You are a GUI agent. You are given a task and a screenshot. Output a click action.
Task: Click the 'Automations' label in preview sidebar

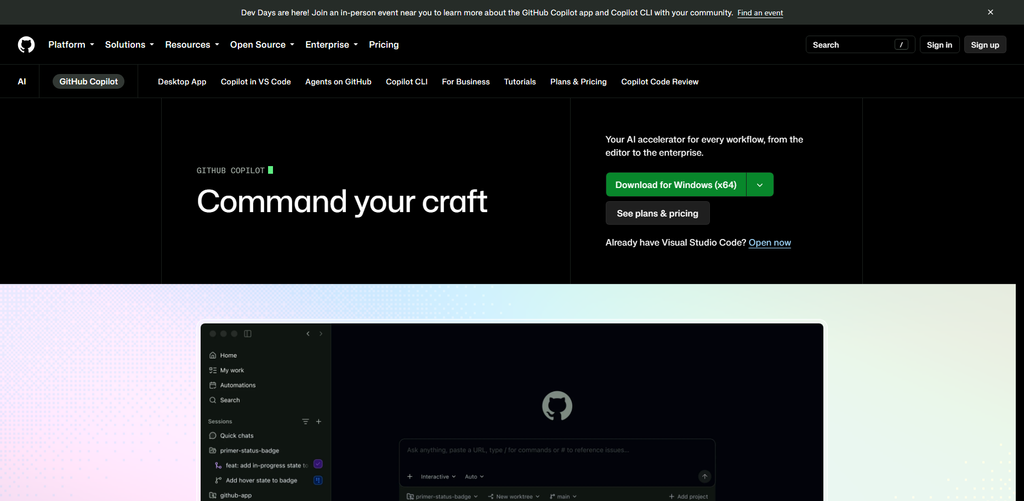click(238, 385)
